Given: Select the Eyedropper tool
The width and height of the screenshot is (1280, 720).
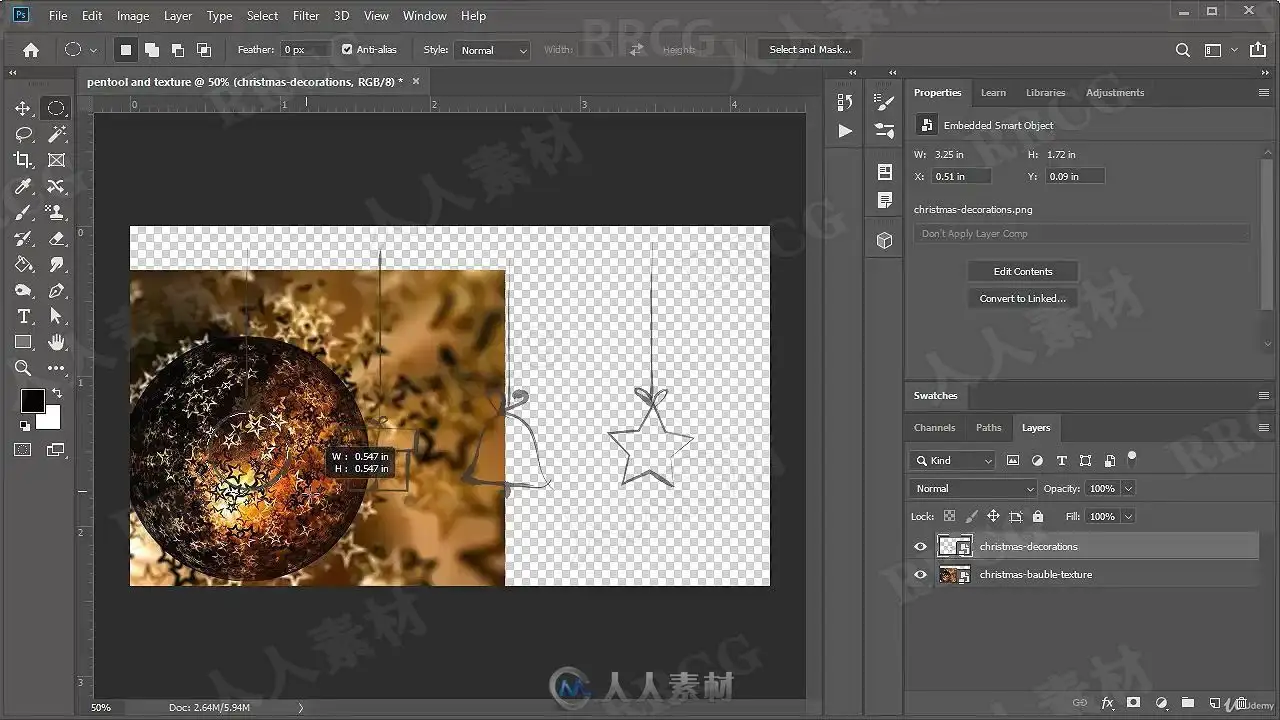Looking at the screenshot, I should [23, 187].
